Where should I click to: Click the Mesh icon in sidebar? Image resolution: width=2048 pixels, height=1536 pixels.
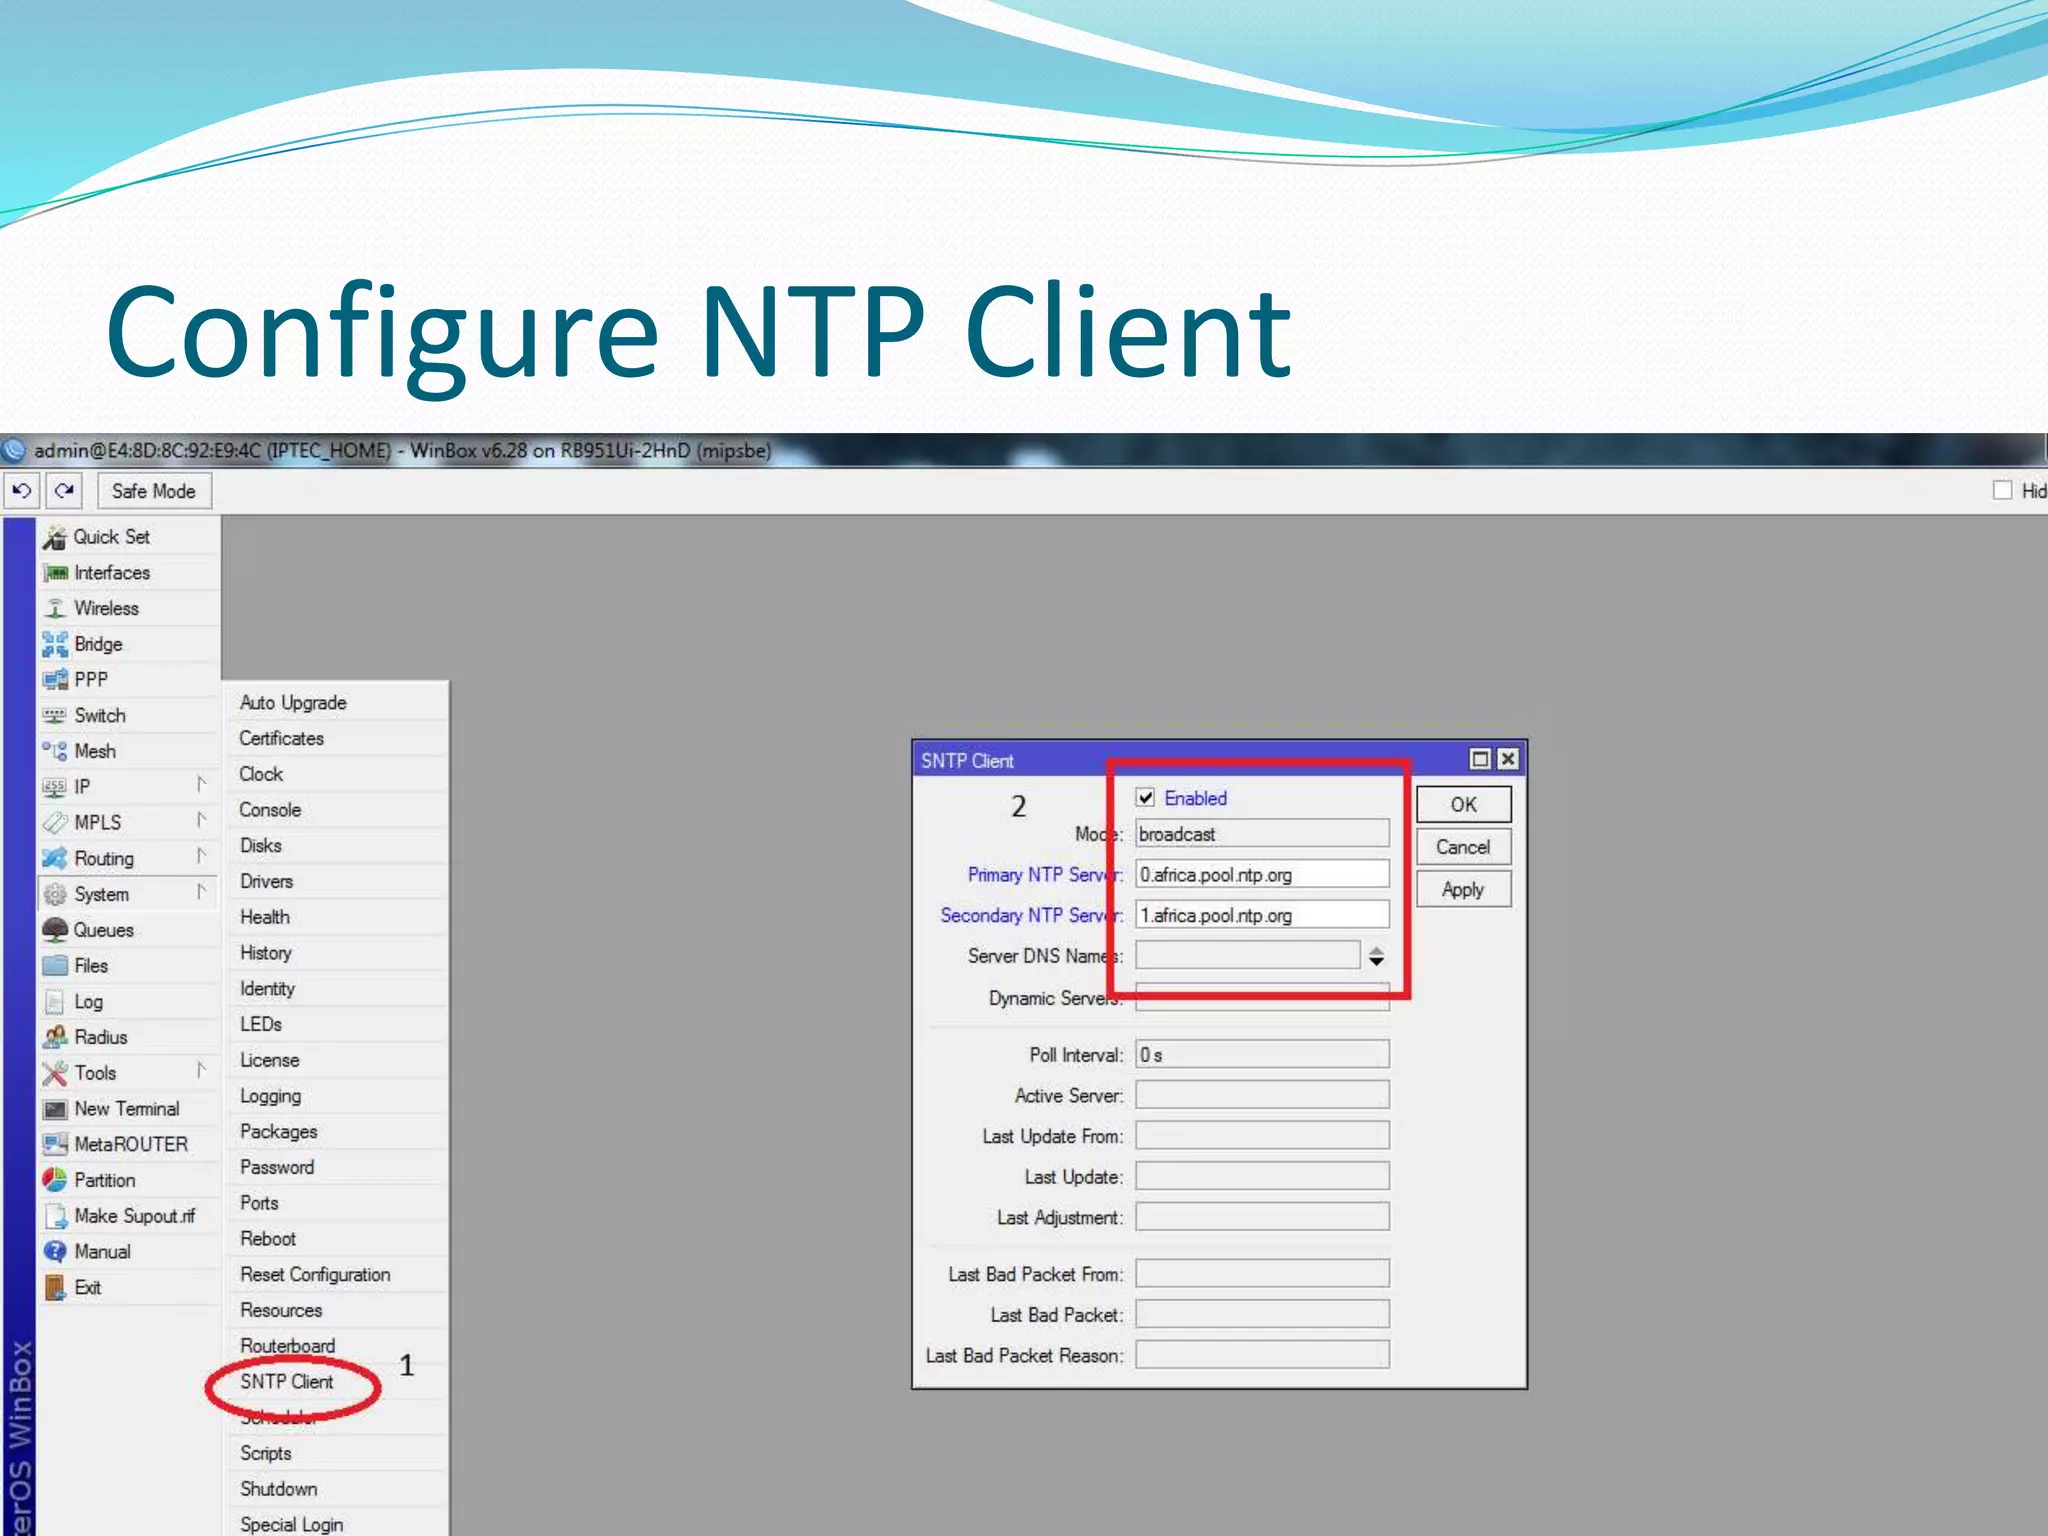[x=55, y=751]
